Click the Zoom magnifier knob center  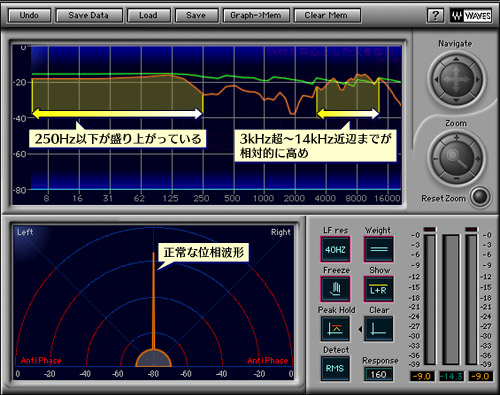tap(456, 158)
